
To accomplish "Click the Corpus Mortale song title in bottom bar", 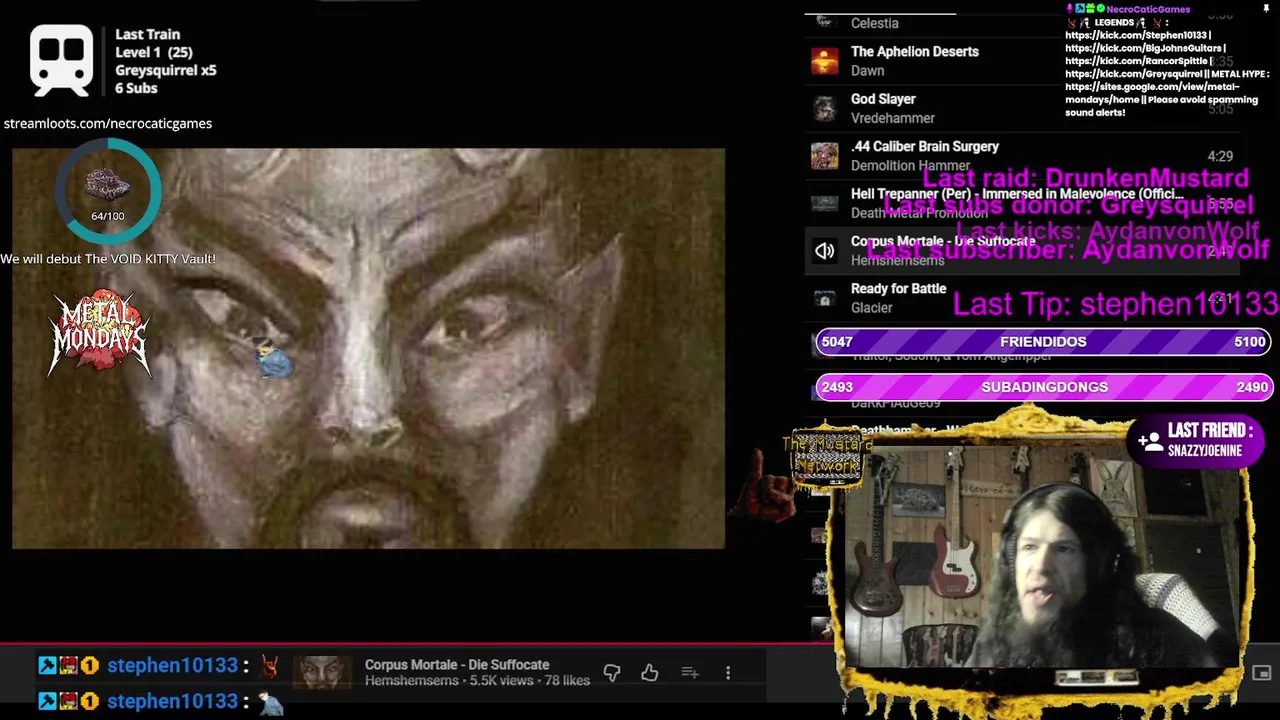I will coord(457,664).
